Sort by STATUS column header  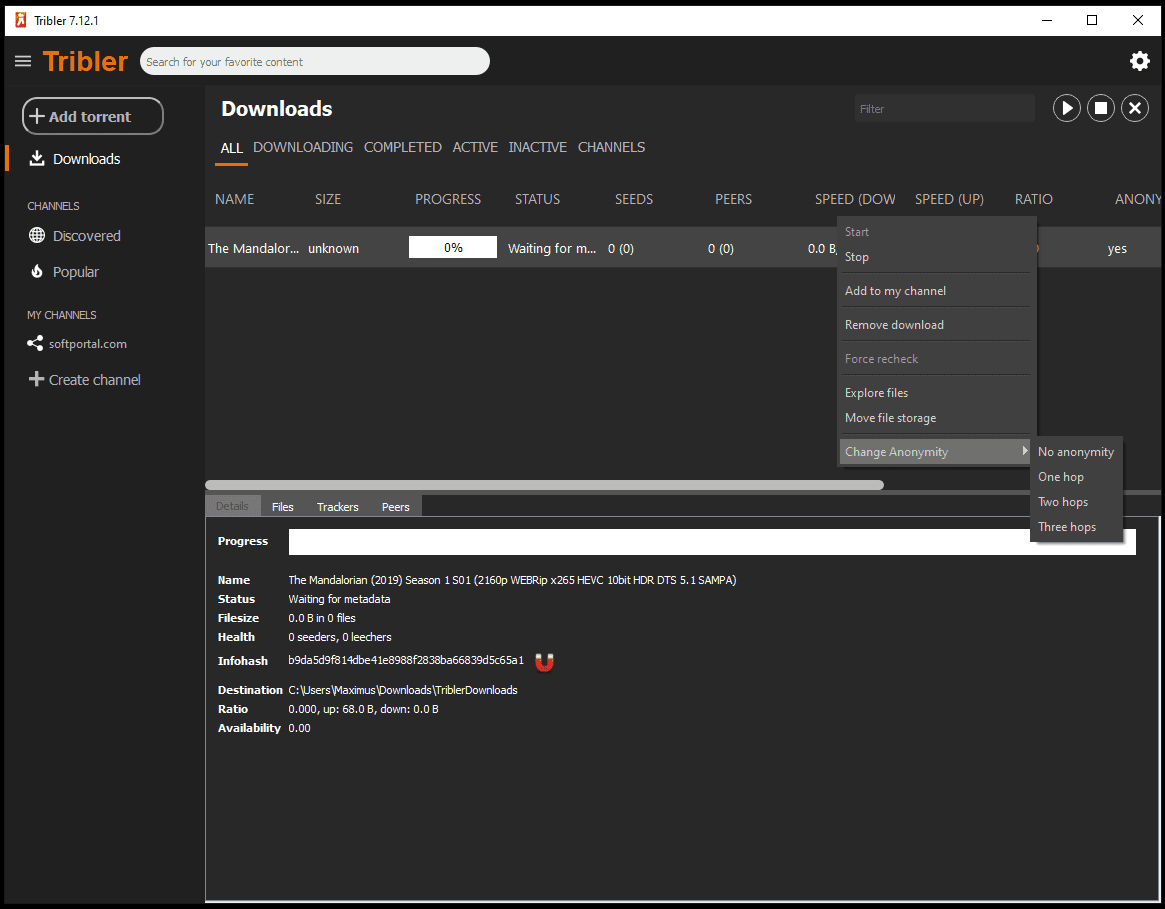click(538, 199)
